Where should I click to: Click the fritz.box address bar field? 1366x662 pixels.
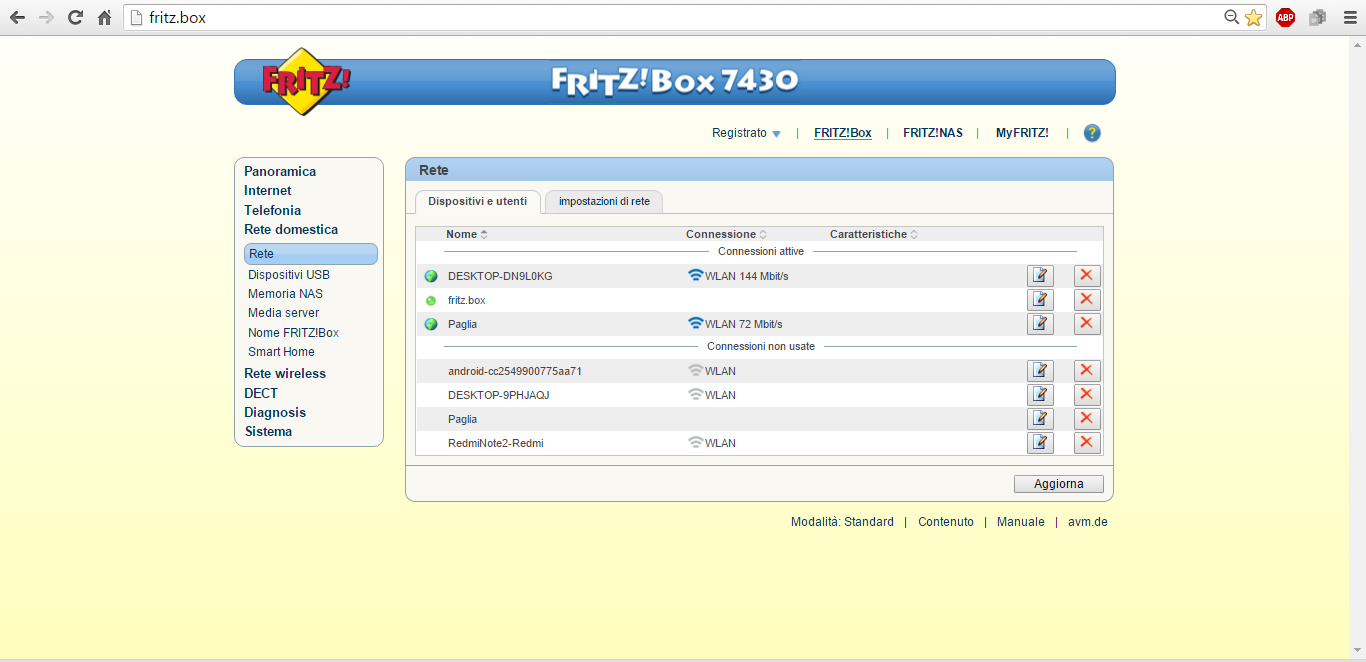tap(680, 17)
